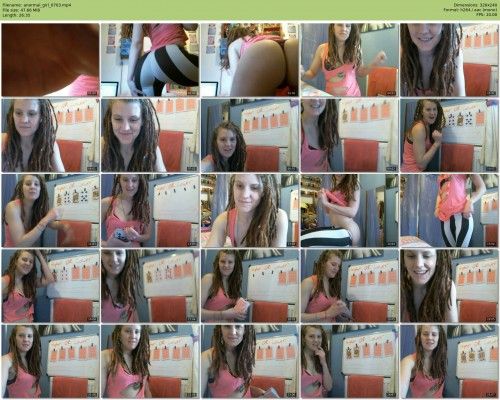
Task: Select thumbnail of woman dancing near orange chair
Action: 349,60
